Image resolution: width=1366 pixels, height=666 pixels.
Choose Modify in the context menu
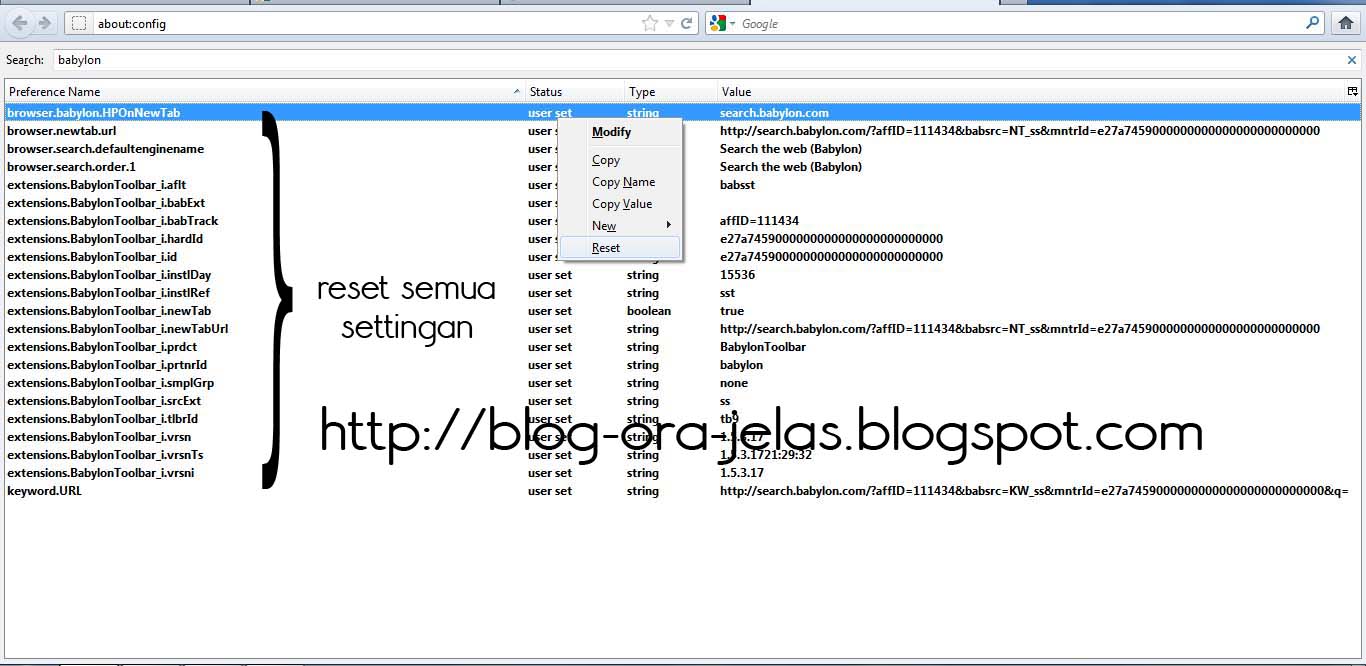[620, 132]
